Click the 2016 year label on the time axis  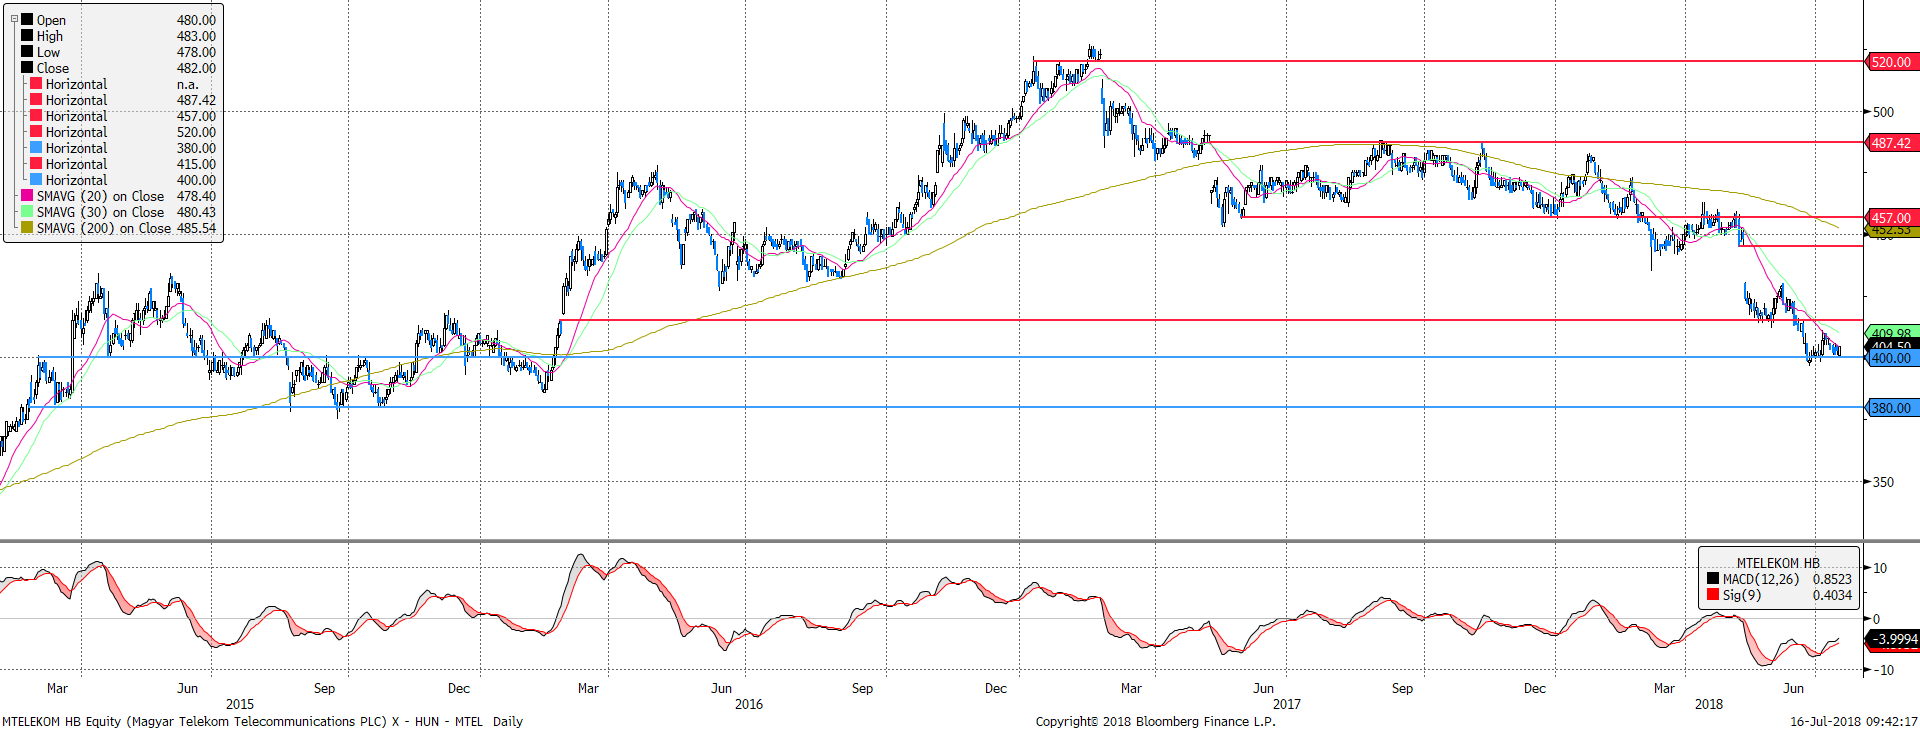748,704
